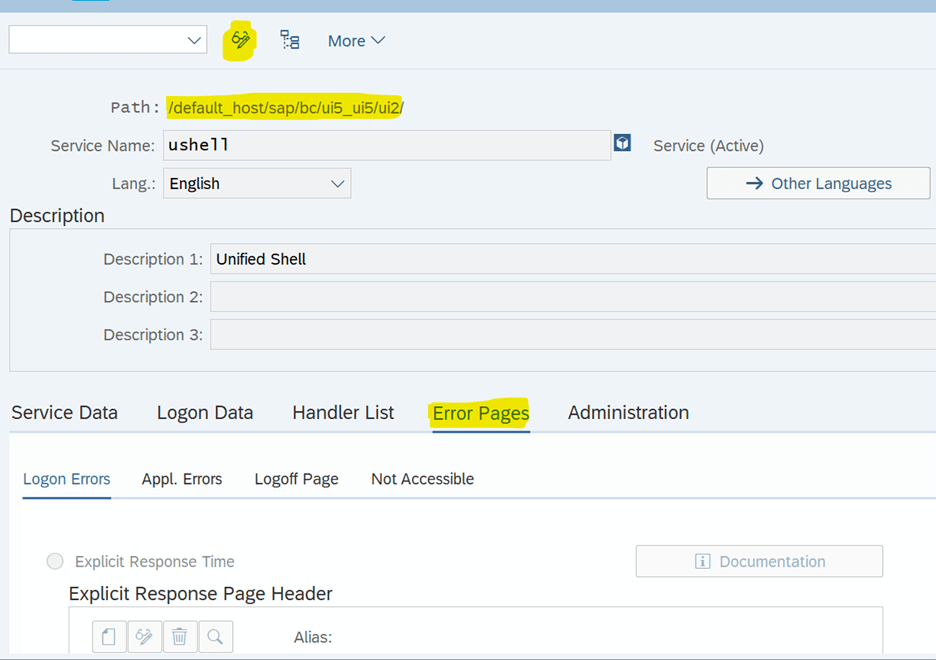Click the Other Languages button

(818, 183)
